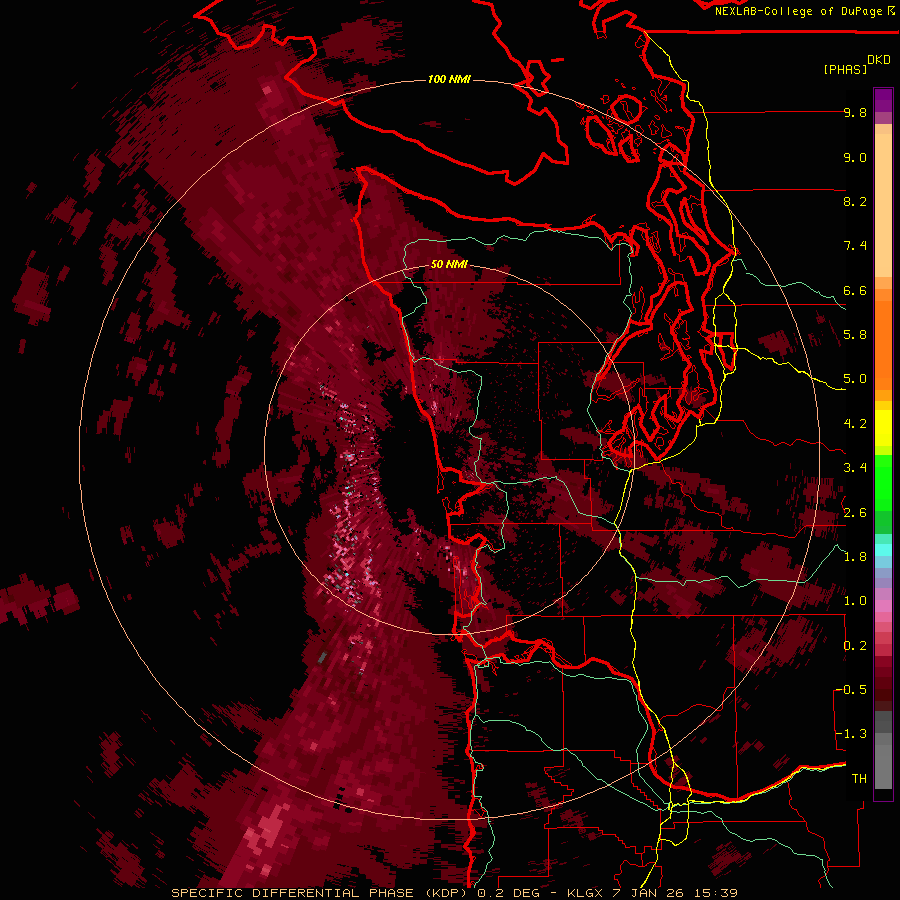Click the yellow segment of the color bar
Image resolution: width=900 pixels, height=900 pixels.
[883, 428]
